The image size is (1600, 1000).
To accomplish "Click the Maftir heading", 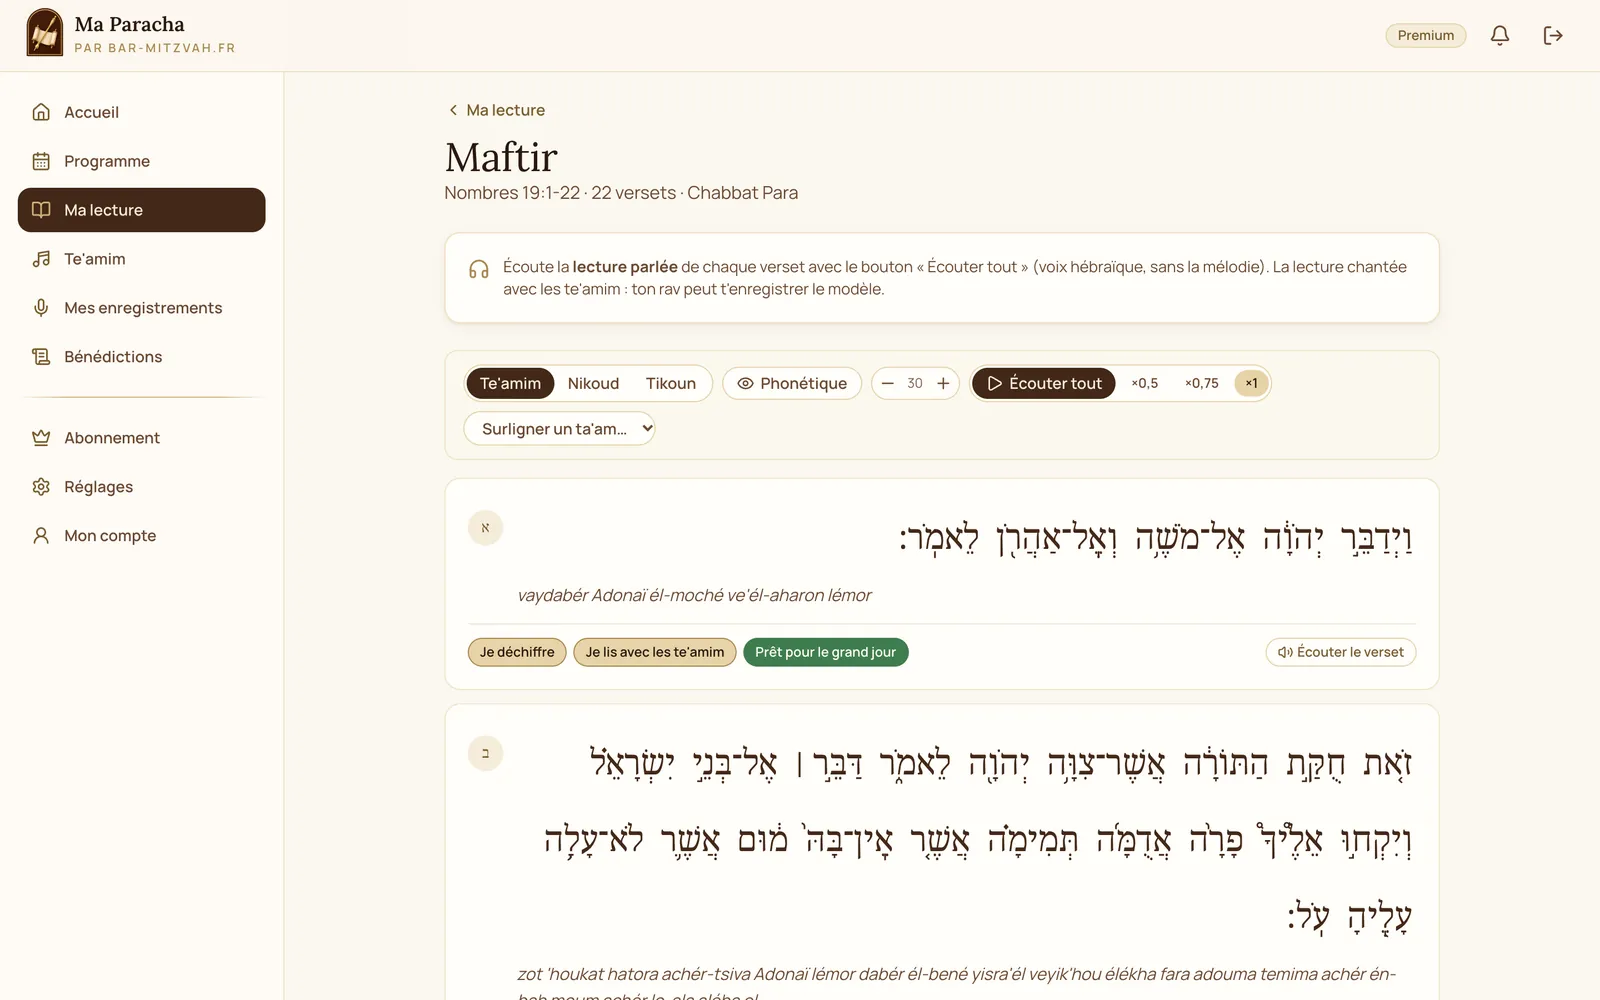I will [x=501, y=157].
